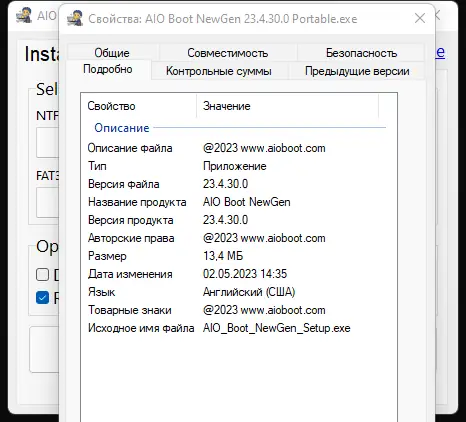The width and height of the screenshot is (466, 422).
Task: Click the AIO Boot icon in Properties title bar
Action: pyautogui.click(x=75, y=19)
